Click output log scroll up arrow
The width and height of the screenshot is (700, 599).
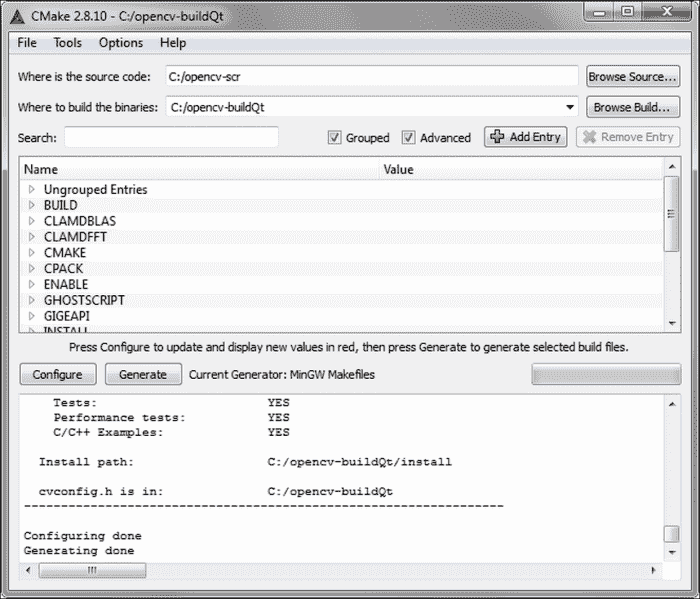(672, 404)
